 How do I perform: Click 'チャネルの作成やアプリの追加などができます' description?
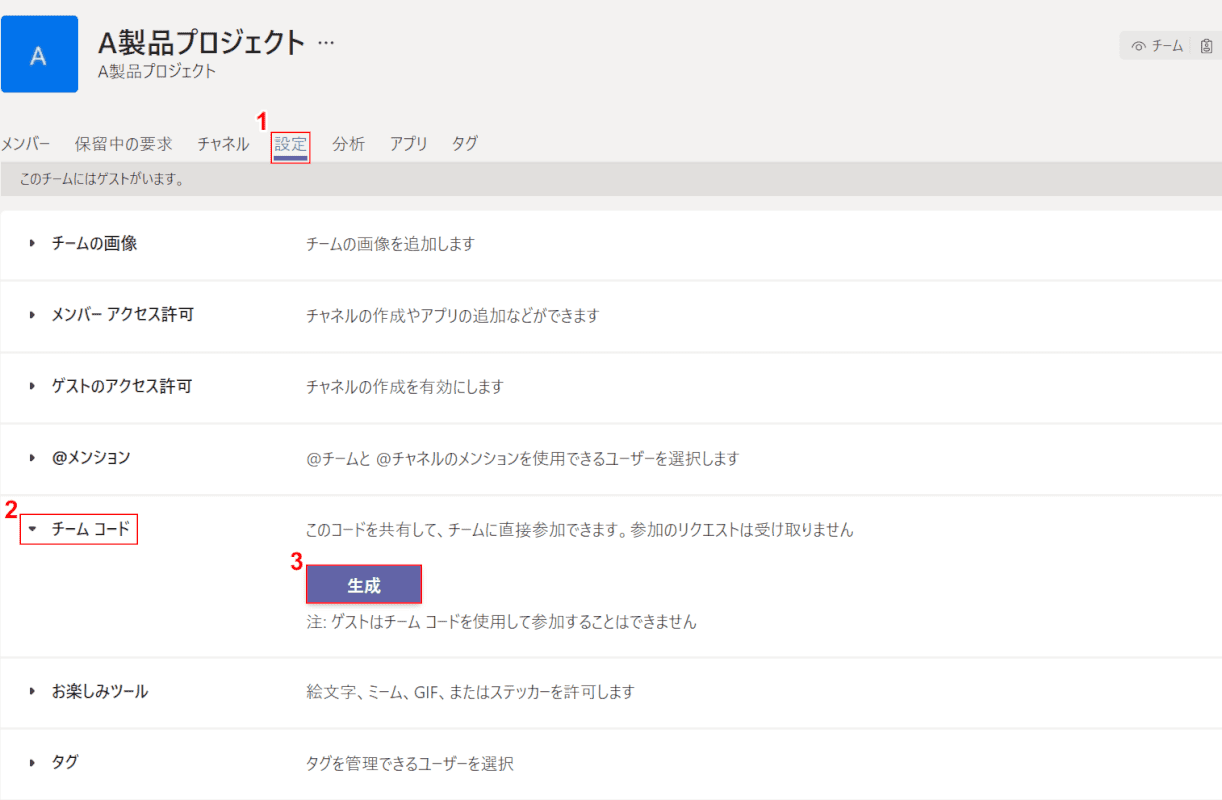(452, 315)
